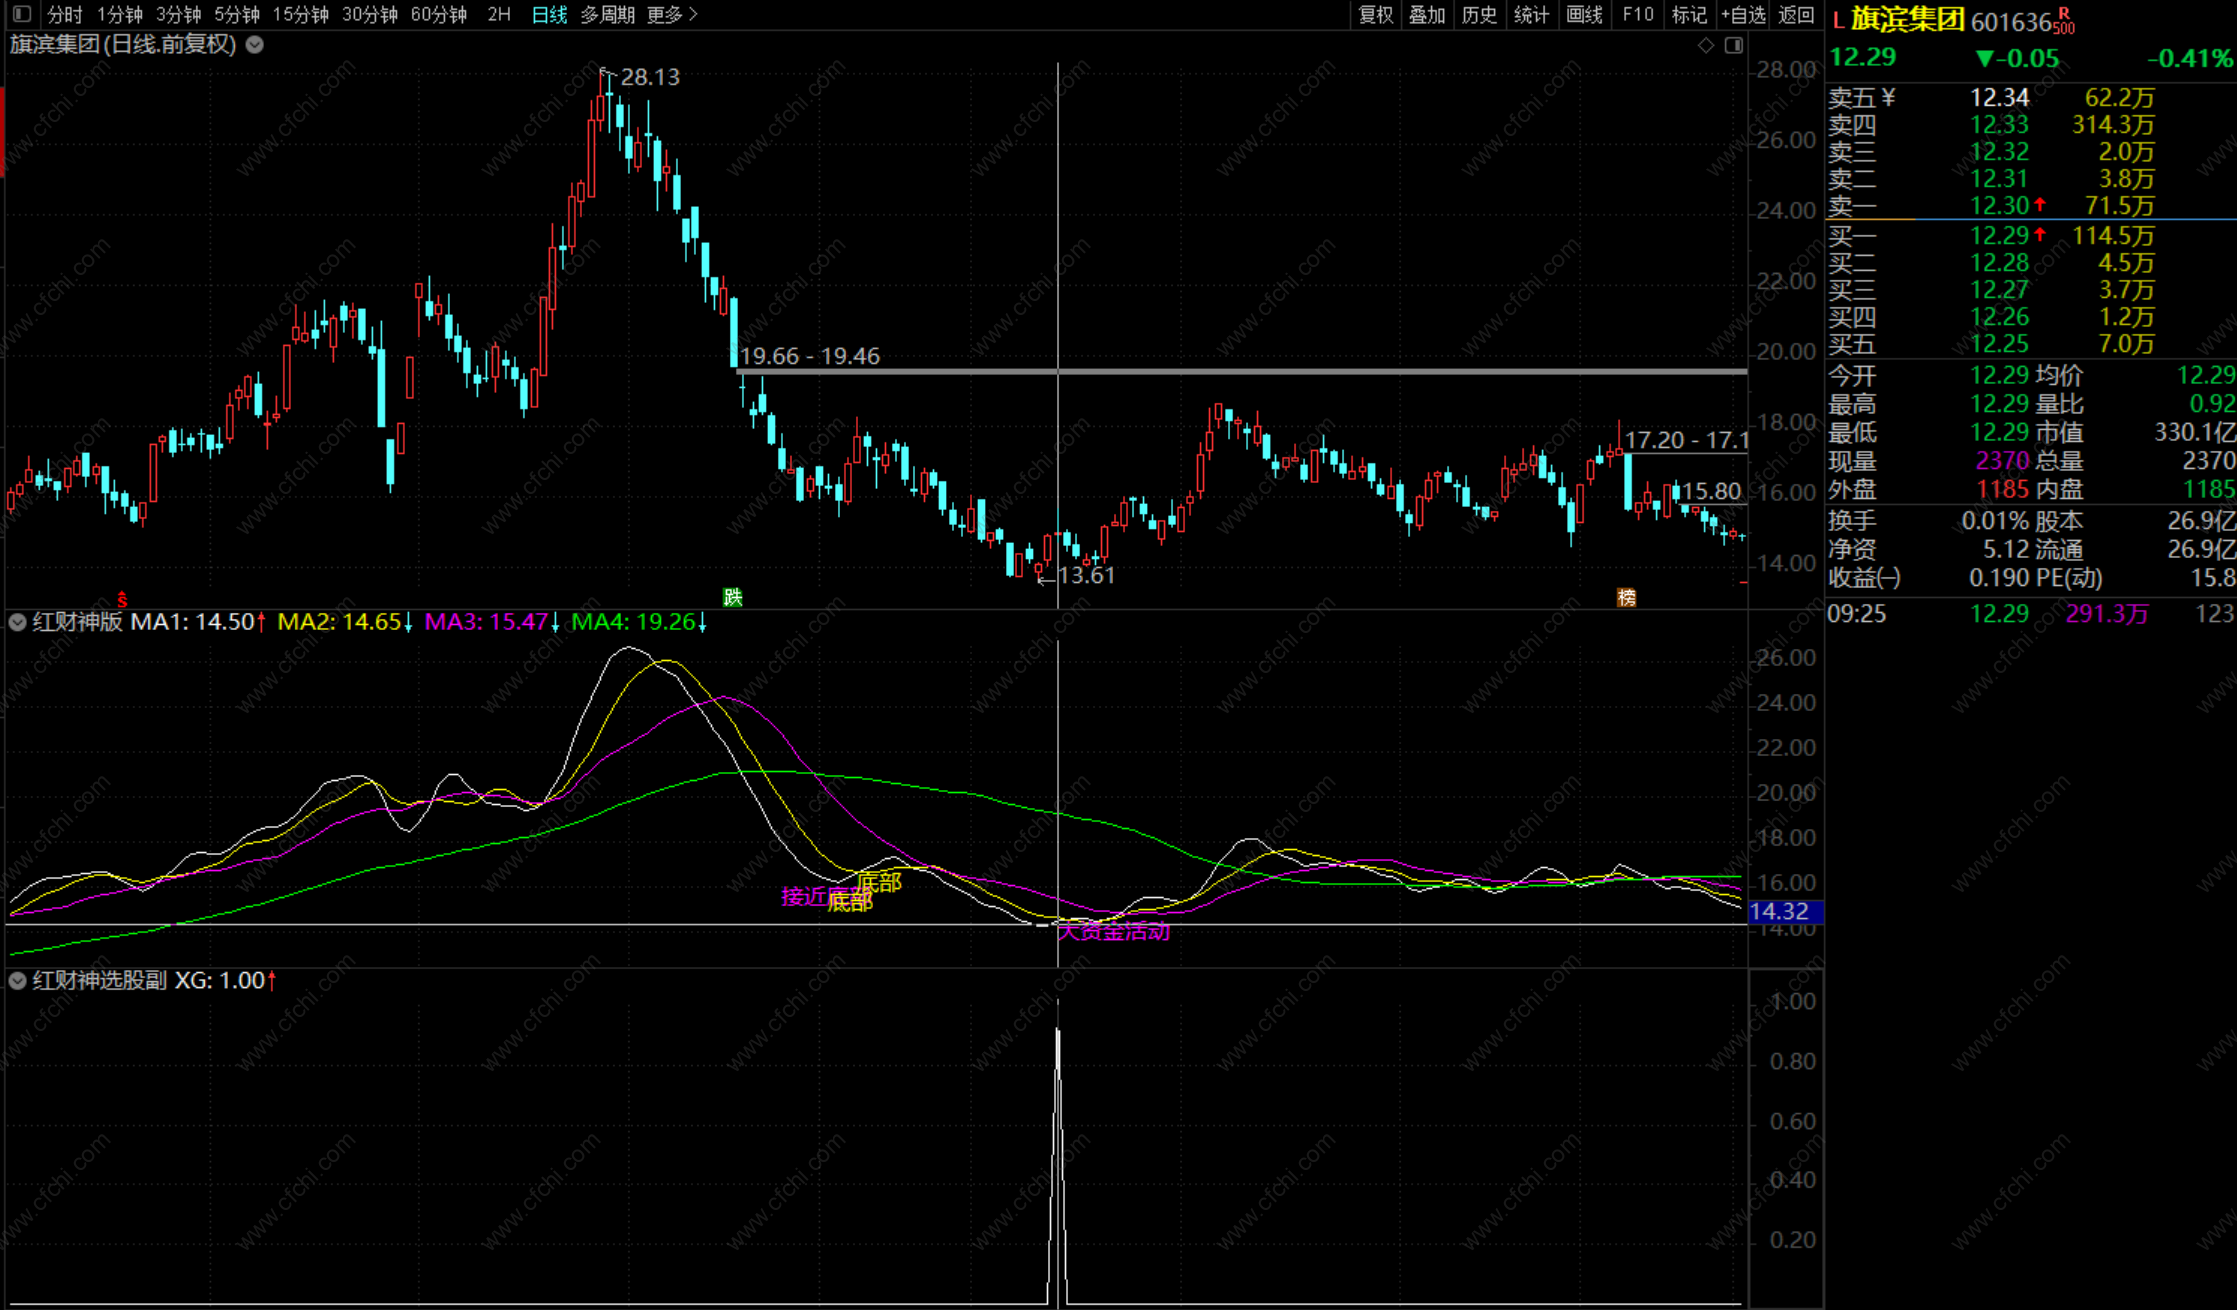Toggle the right panel layout icon
The image size is (2237, 1310).
click(1734, 45)
